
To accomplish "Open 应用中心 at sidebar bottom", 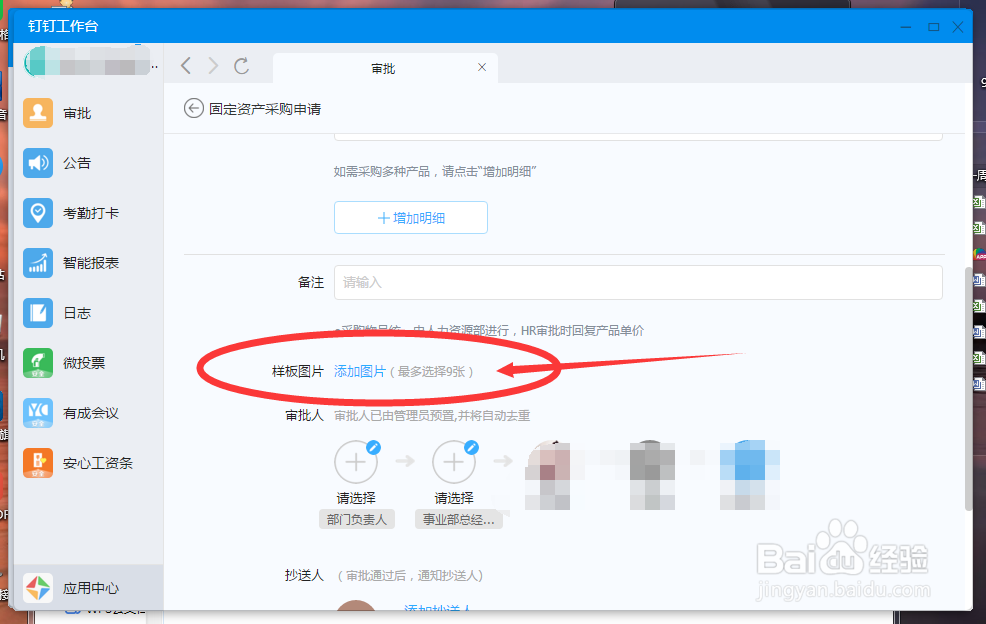I will 80,588.
